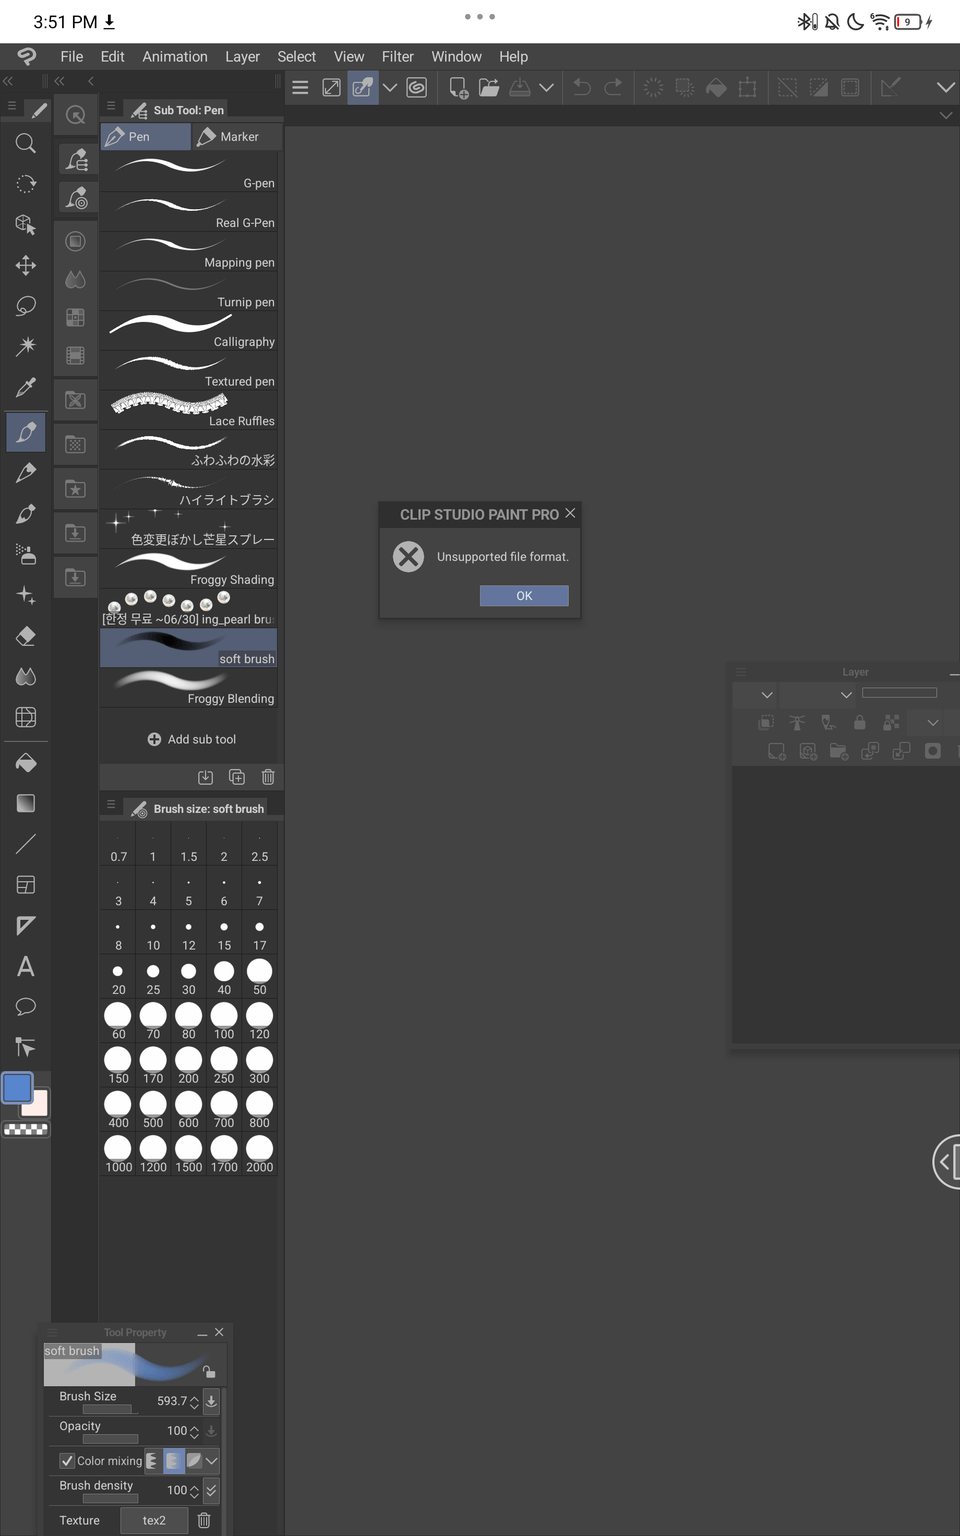Image resolution: width=960 pixels, height=1536 pixels.
Task: Open the toolbar pen tool dropdown arrow
Action: [390, 88]
